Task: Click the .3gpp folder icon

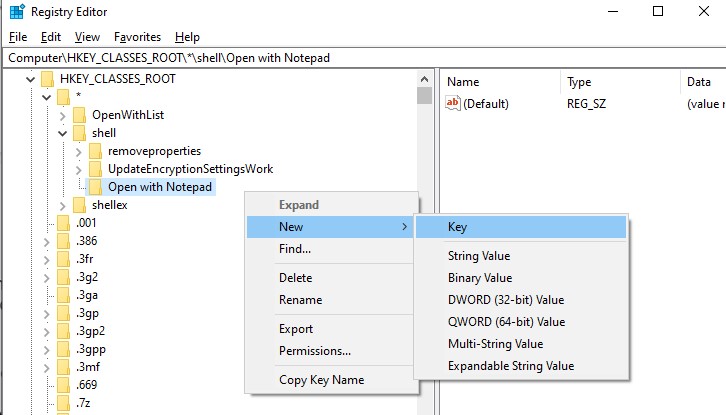Action: [64, 349]
